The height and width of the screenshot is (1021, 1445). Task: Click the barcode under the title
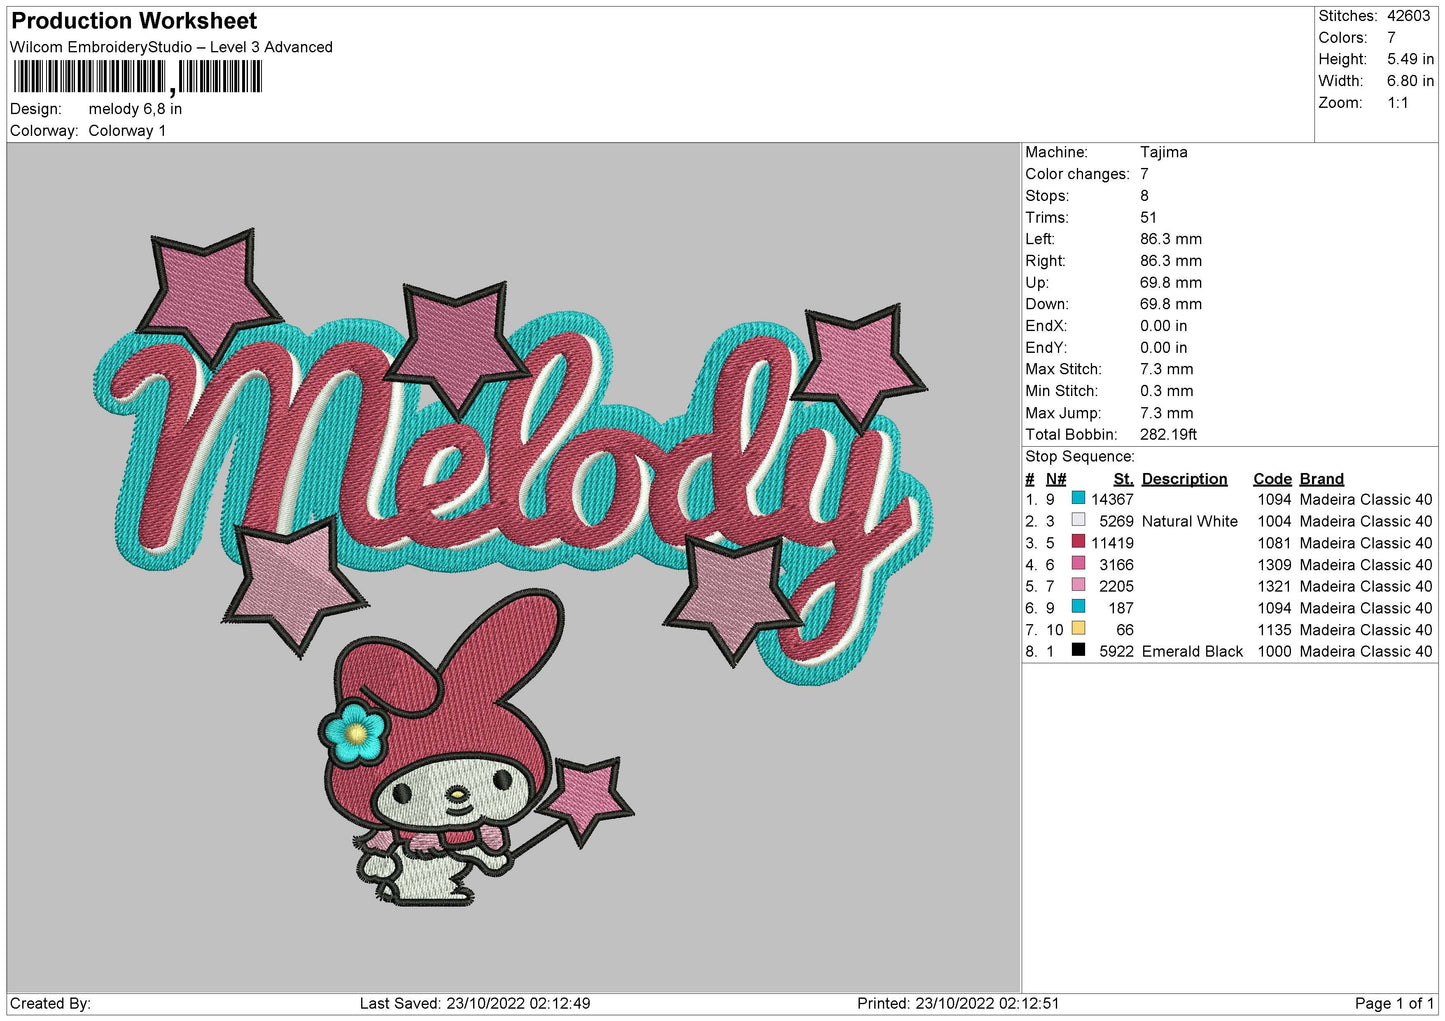coord(138,78)
